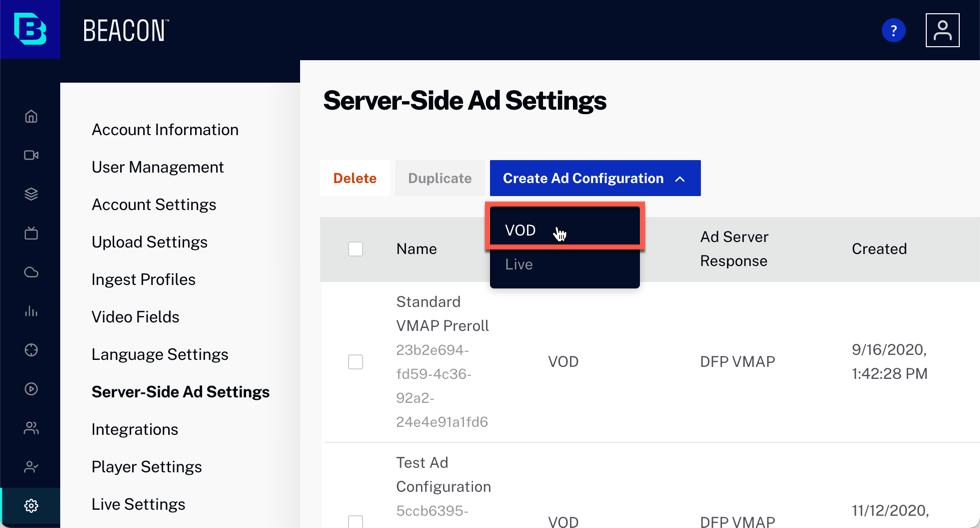Check the Standard VMAP Preroll row checkbox
980x528 pixels.
tap(356, 362)
